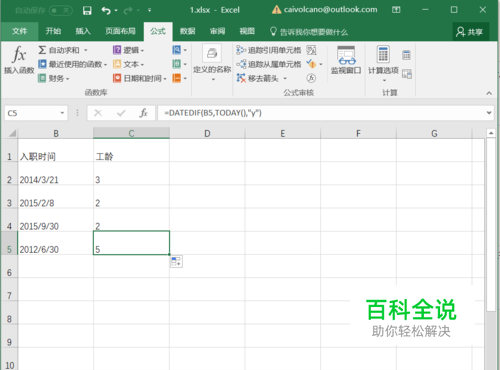500x370 pixels.
Task: Open the Name Box dropdown arrow
Action: [62, 113]
